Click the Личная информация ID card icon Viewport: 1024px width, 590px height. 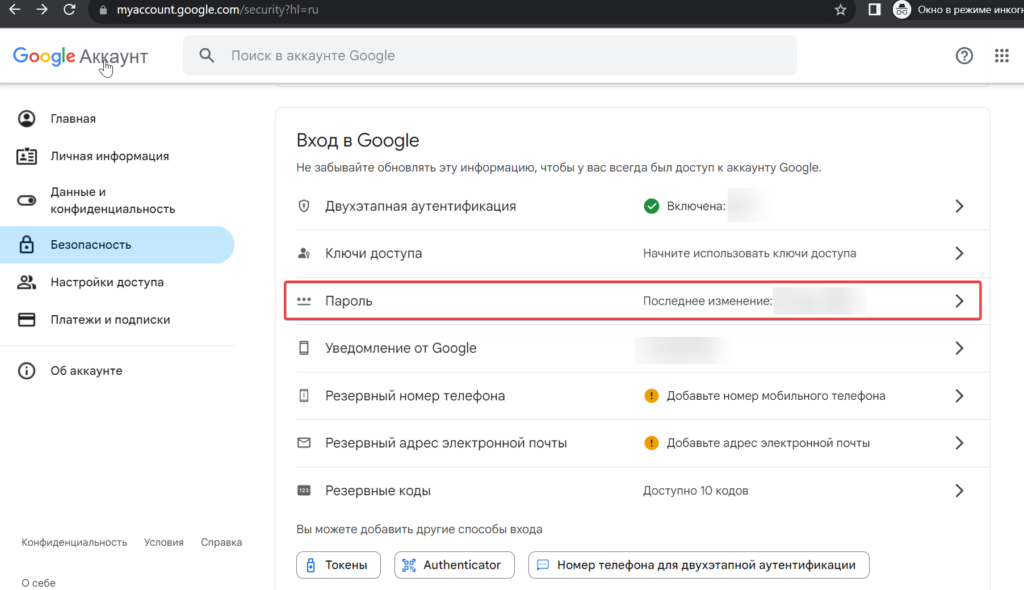pos(26,156)
